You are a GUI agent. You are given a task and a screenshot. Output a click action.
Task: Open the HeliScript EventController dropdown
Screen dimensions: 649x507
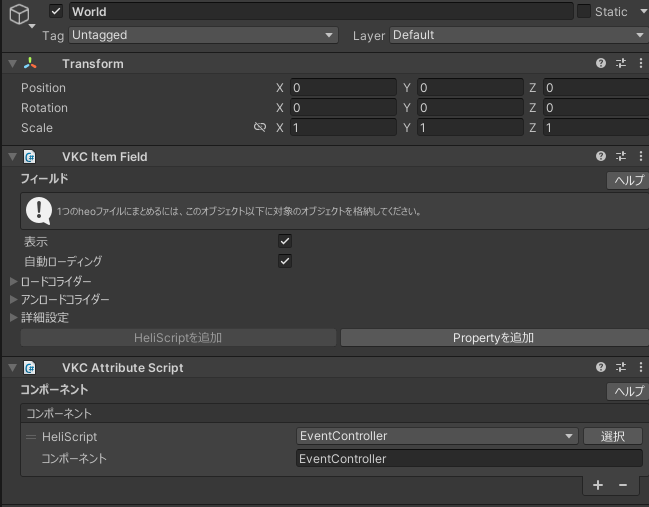click(x=437, y=436)
